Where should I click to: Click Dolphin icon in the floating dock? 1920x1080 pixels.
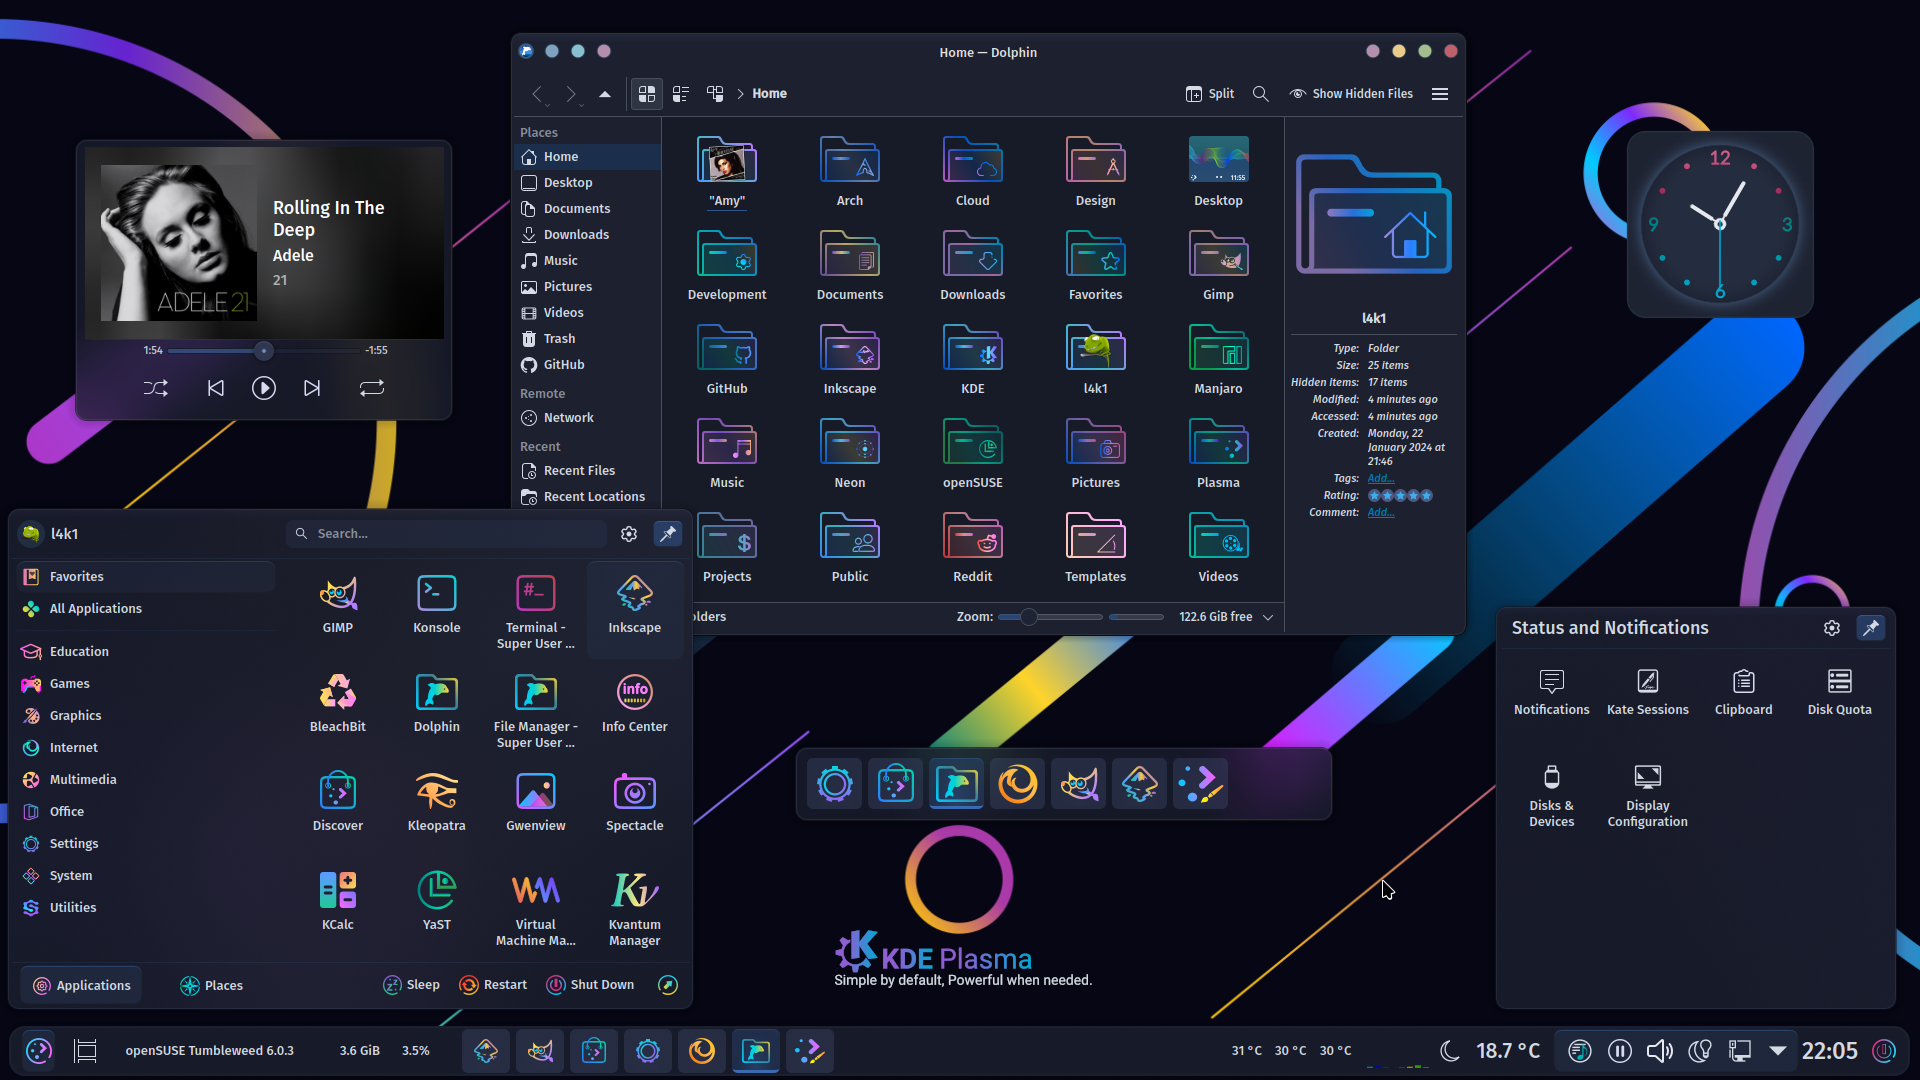pos(956,784)
